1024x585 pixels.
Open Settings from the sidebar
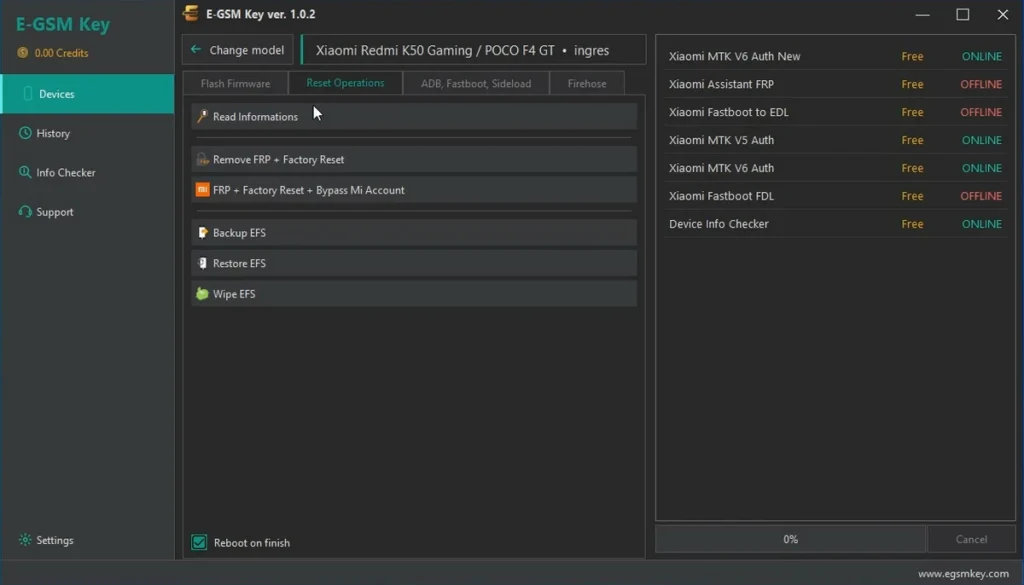coord(87,540)
